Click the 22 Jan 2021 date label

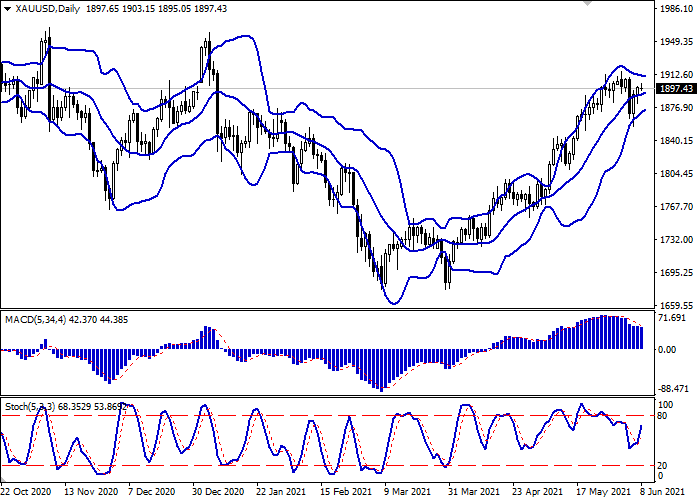[282, 492]
